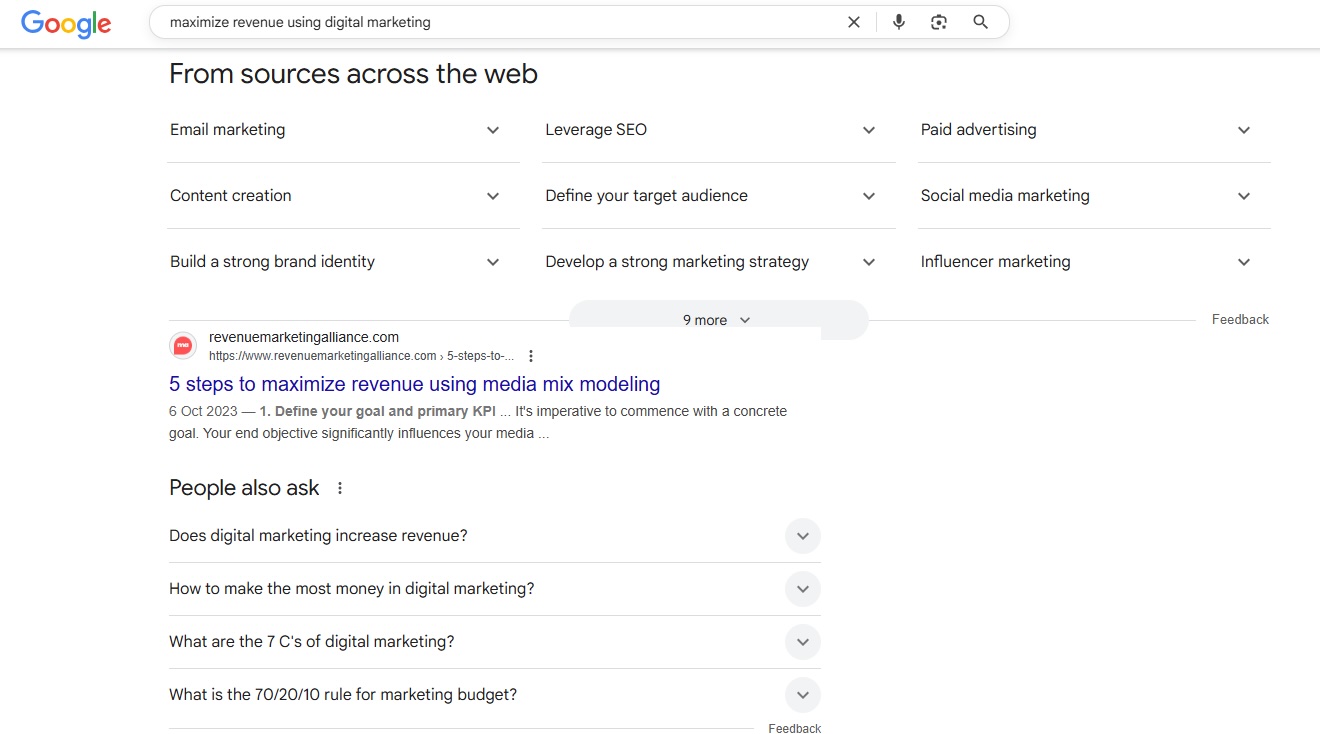The image size is (1320, 734).
Task: Click the revenuemarketingalliance site favicon
Action: point(183,346)
